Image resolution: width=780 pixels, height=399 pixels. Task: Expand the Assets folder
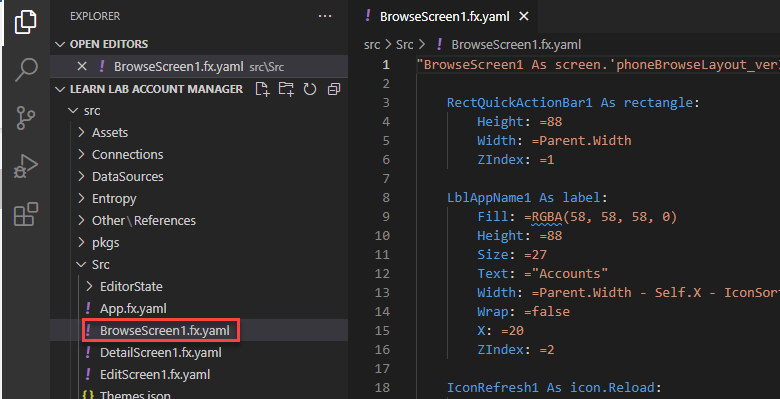coord(82,132)
